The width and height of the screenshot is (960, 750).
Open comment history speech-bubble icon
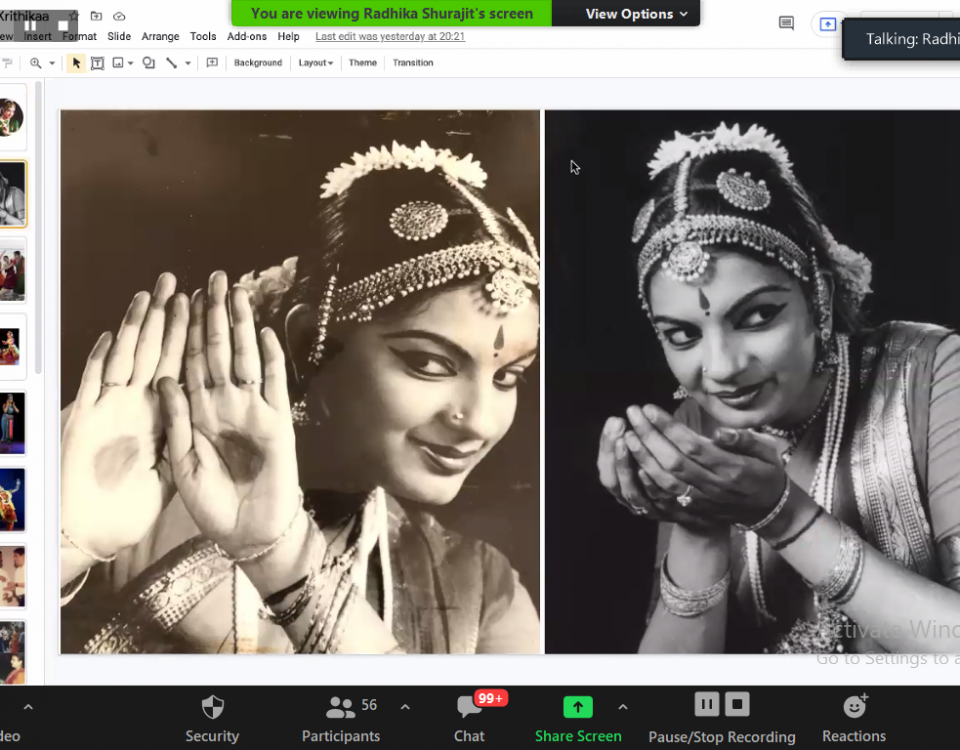(x=786, y=24)
